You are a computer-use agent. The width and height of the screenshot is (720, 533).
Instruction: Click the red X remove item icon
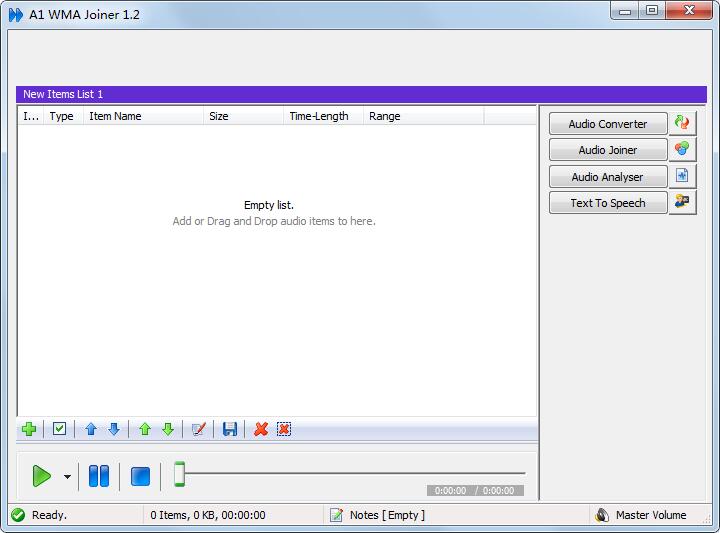pos(261,429)
